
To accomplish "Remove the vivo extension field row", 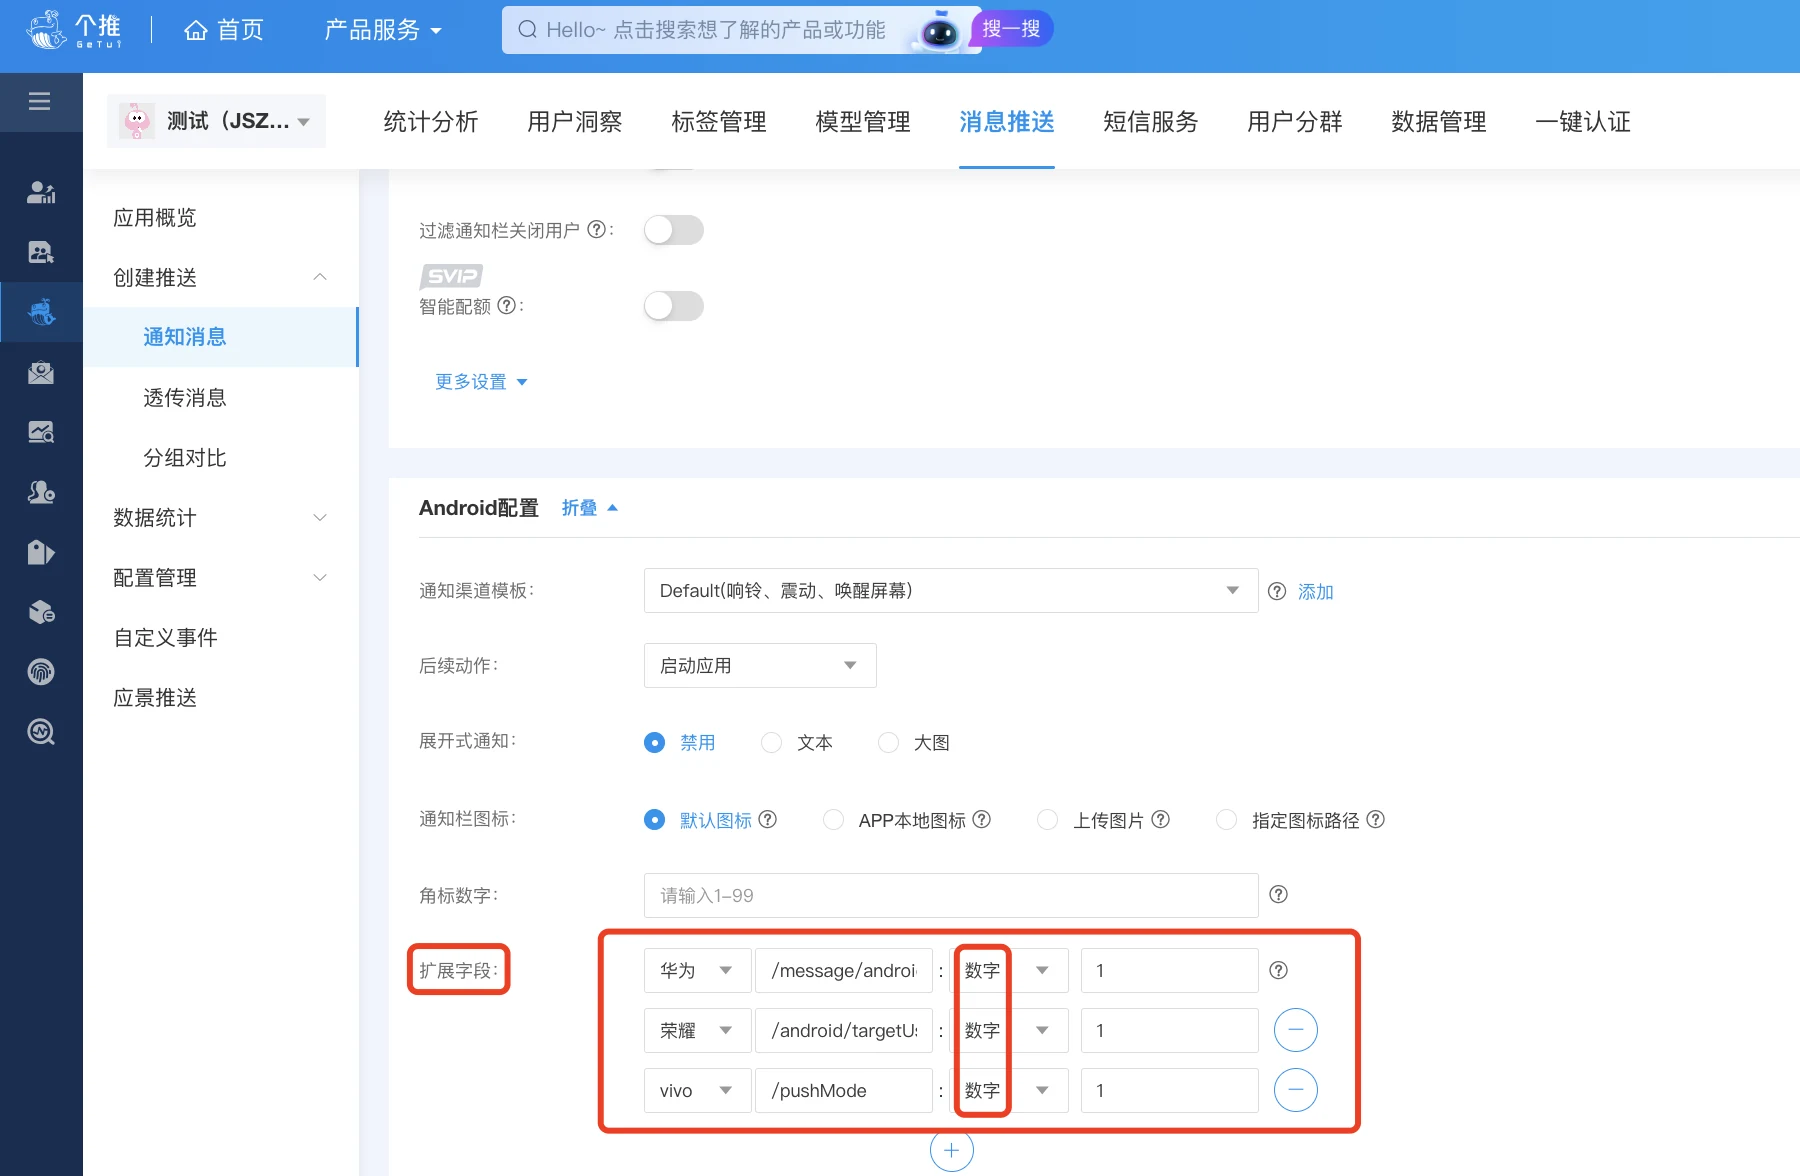I will pos(1296,1090).
